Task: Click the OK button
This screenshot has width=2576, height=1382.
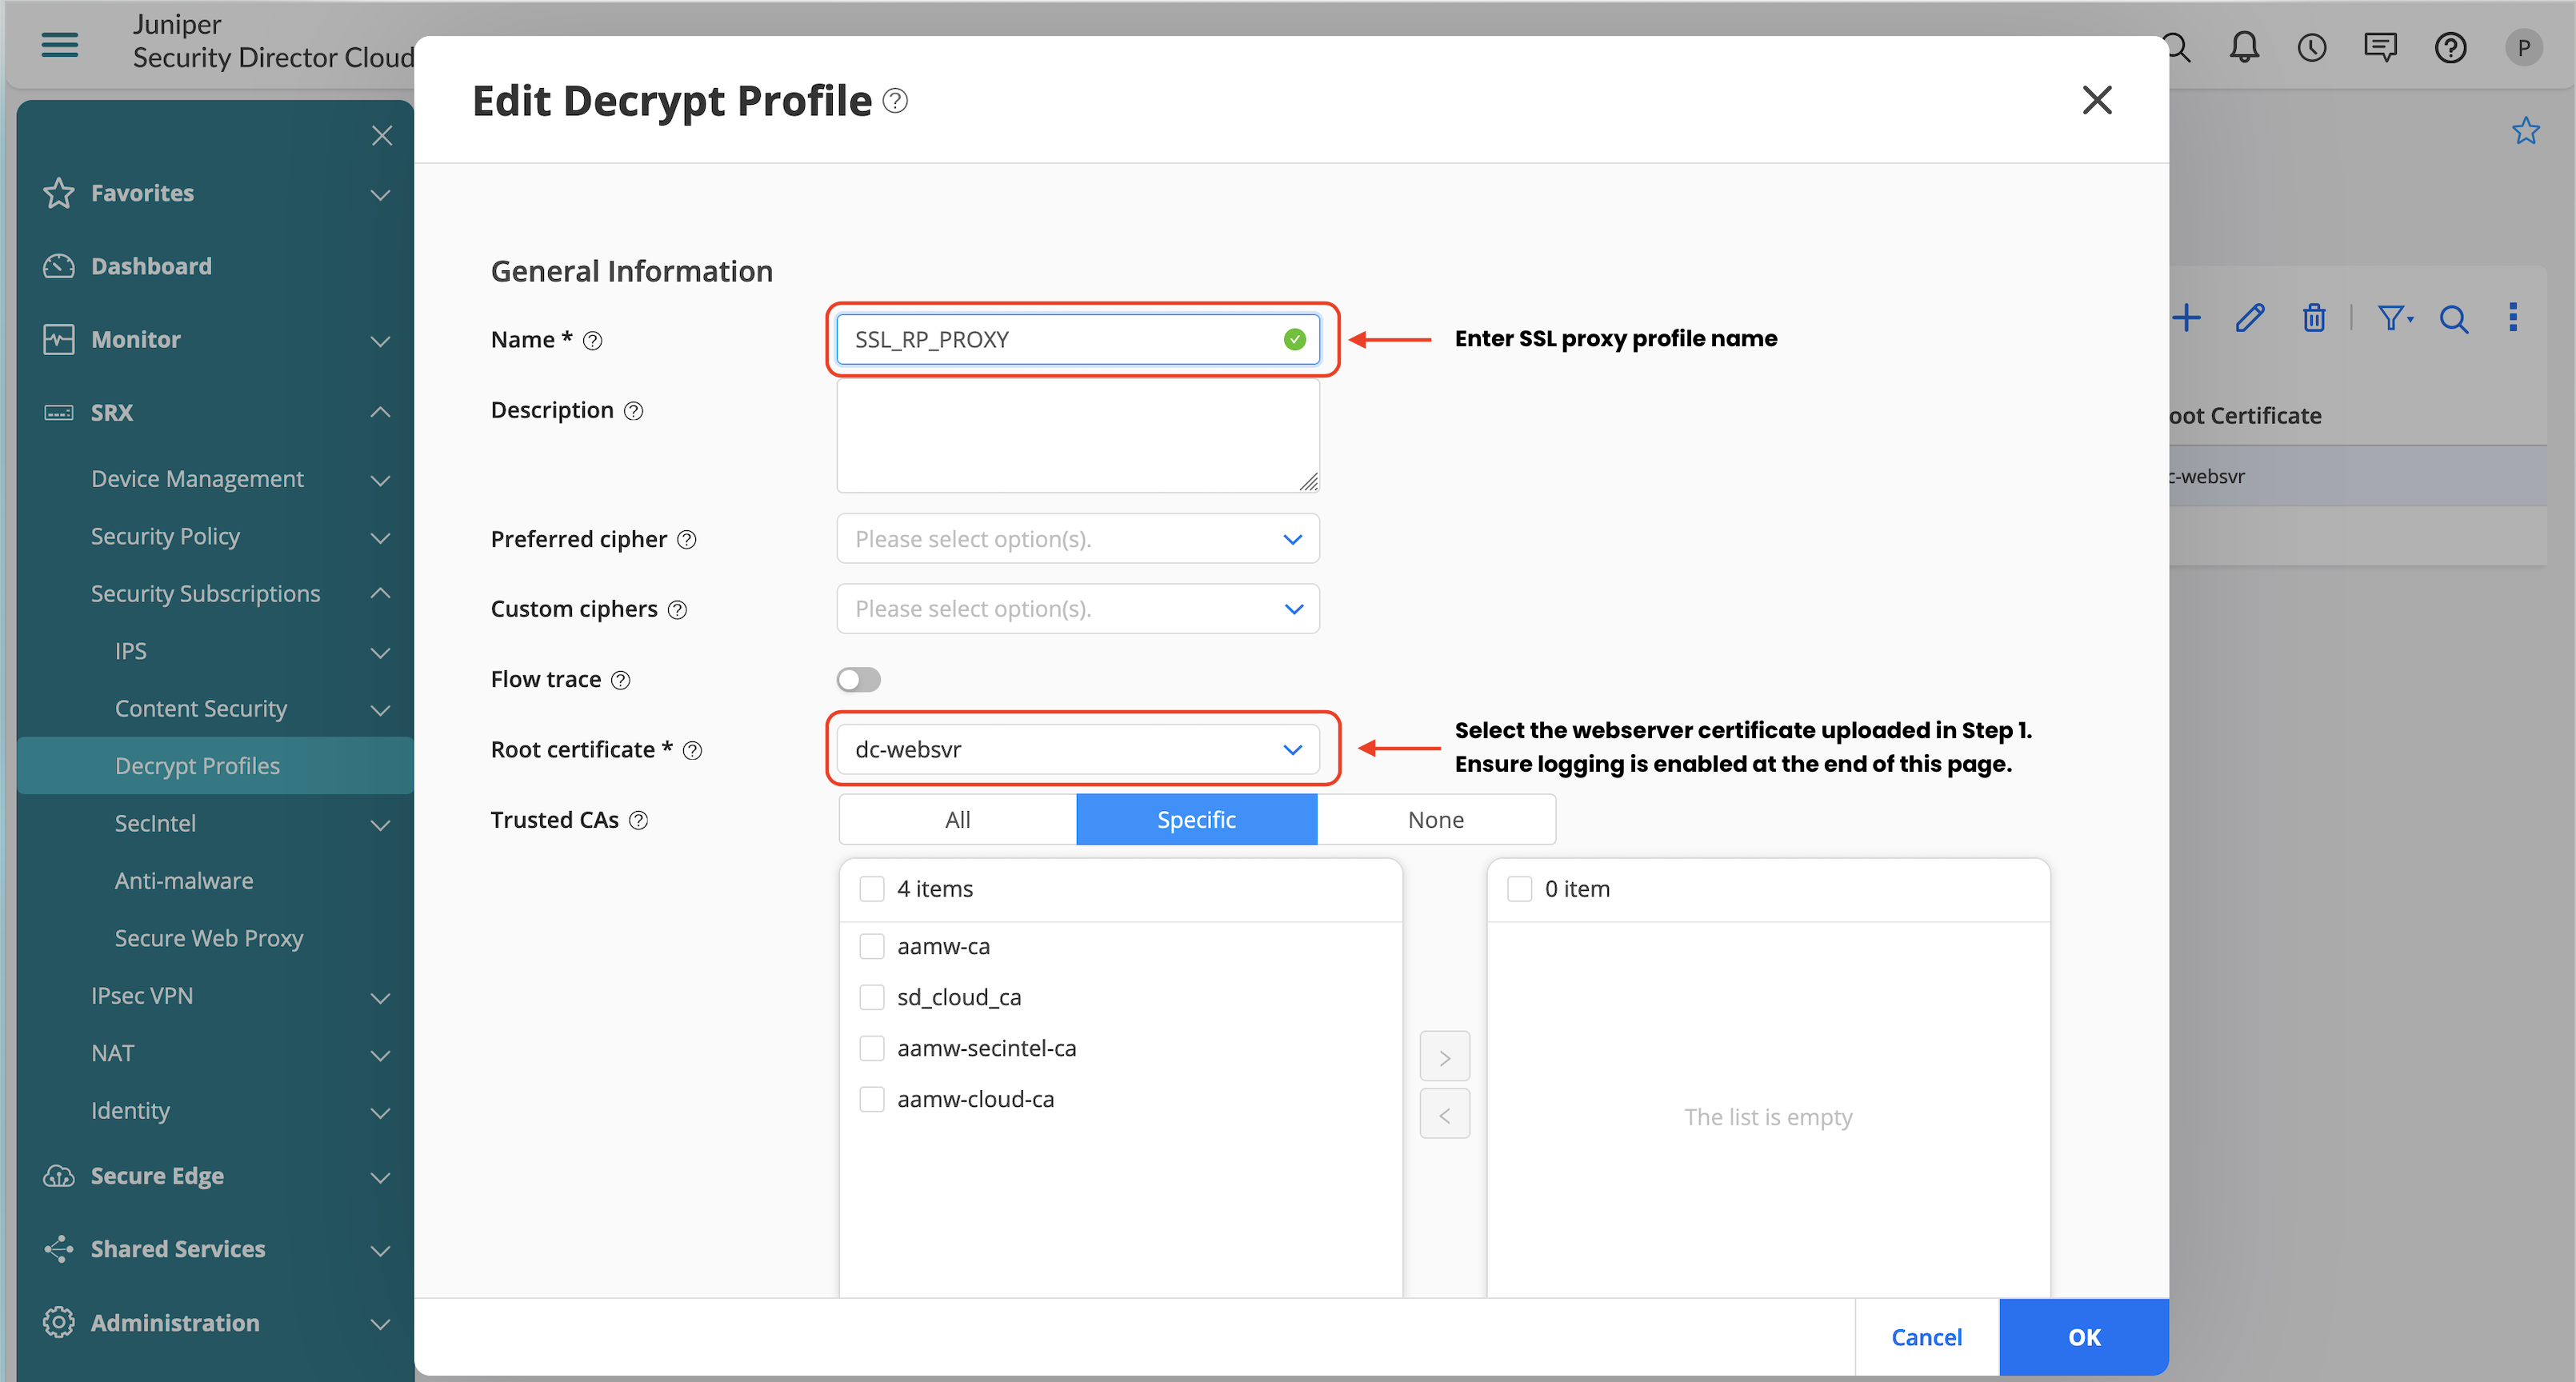Action: click(x=2083, y=1337)
